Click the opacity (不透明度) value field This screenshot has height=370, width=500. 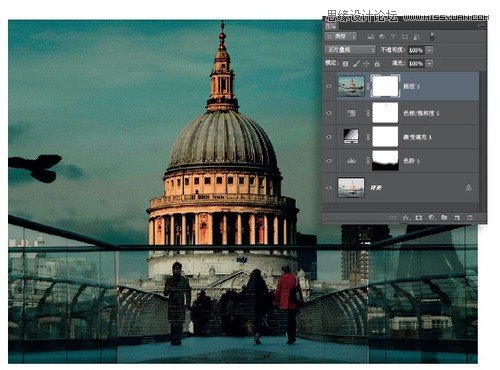416,50
